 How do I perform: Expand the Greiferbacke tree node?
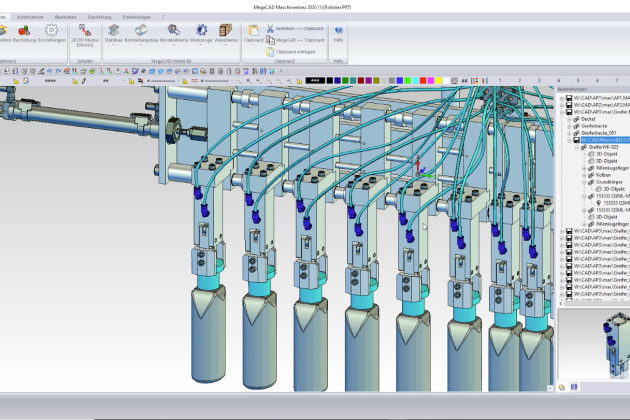(x=569, y=125)
